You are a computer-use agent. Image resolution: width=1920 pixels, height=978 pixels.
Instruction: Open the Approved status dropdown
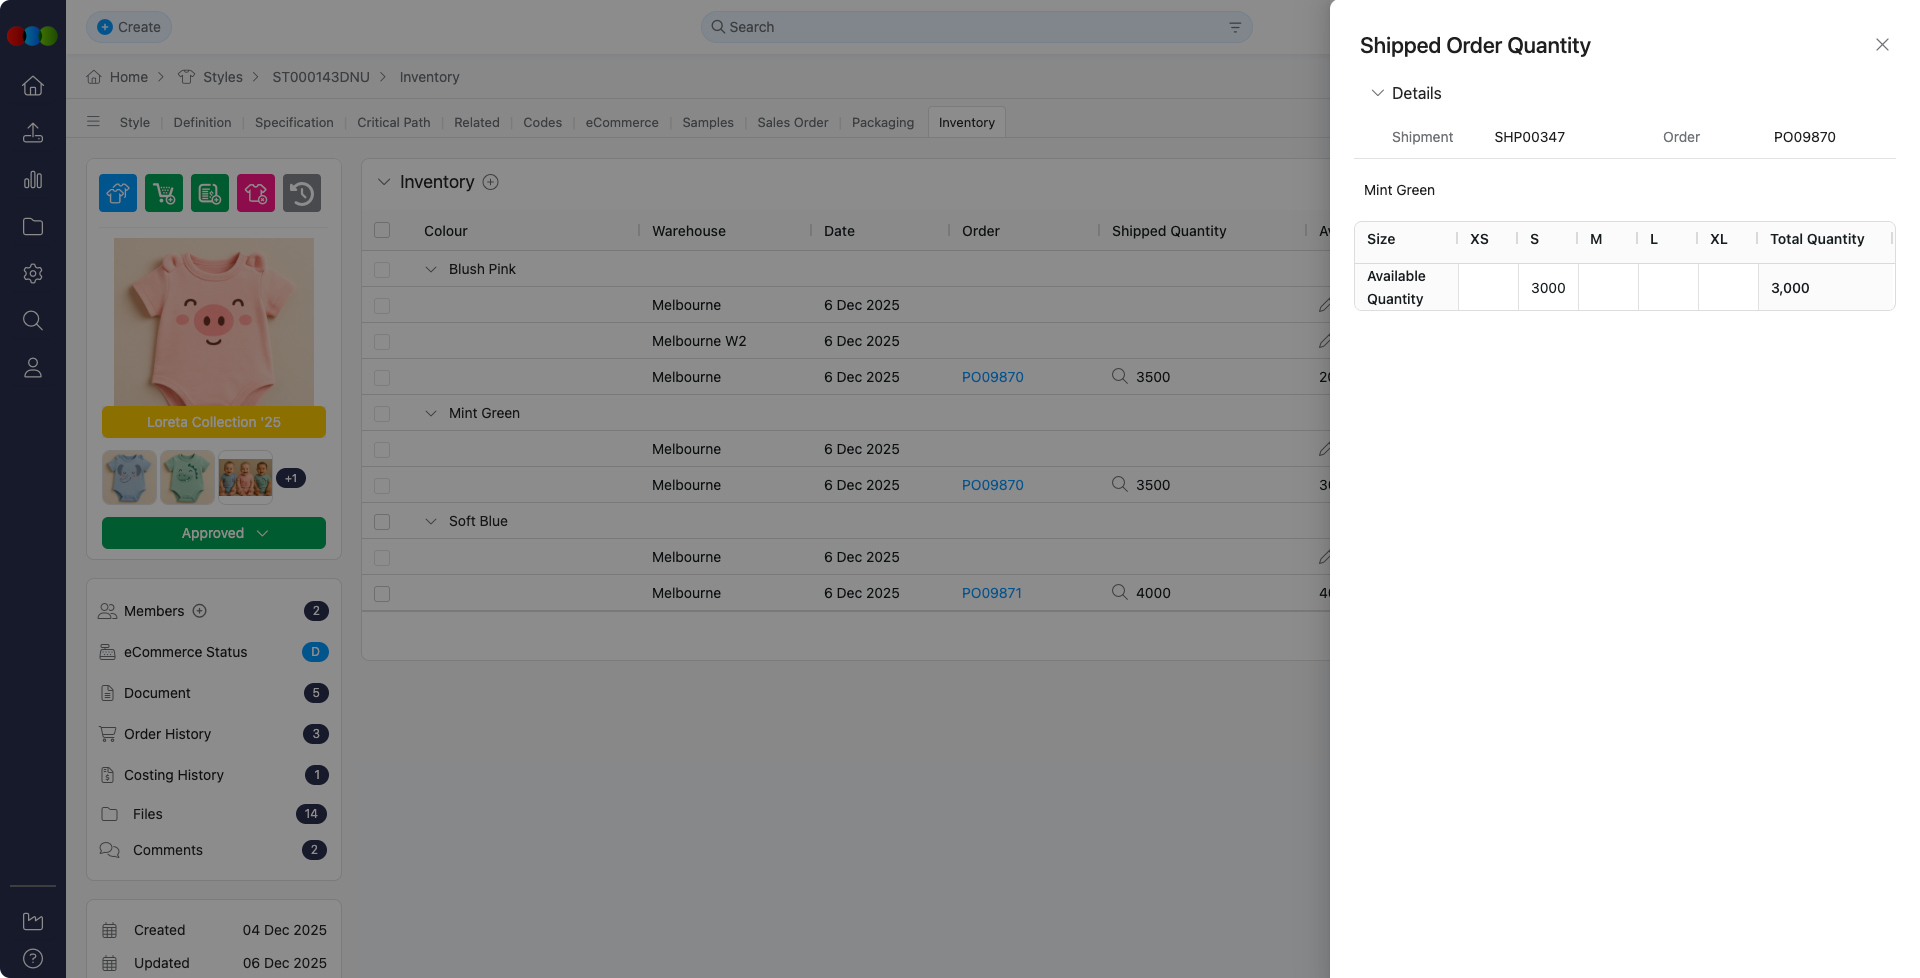coord(213,533)
